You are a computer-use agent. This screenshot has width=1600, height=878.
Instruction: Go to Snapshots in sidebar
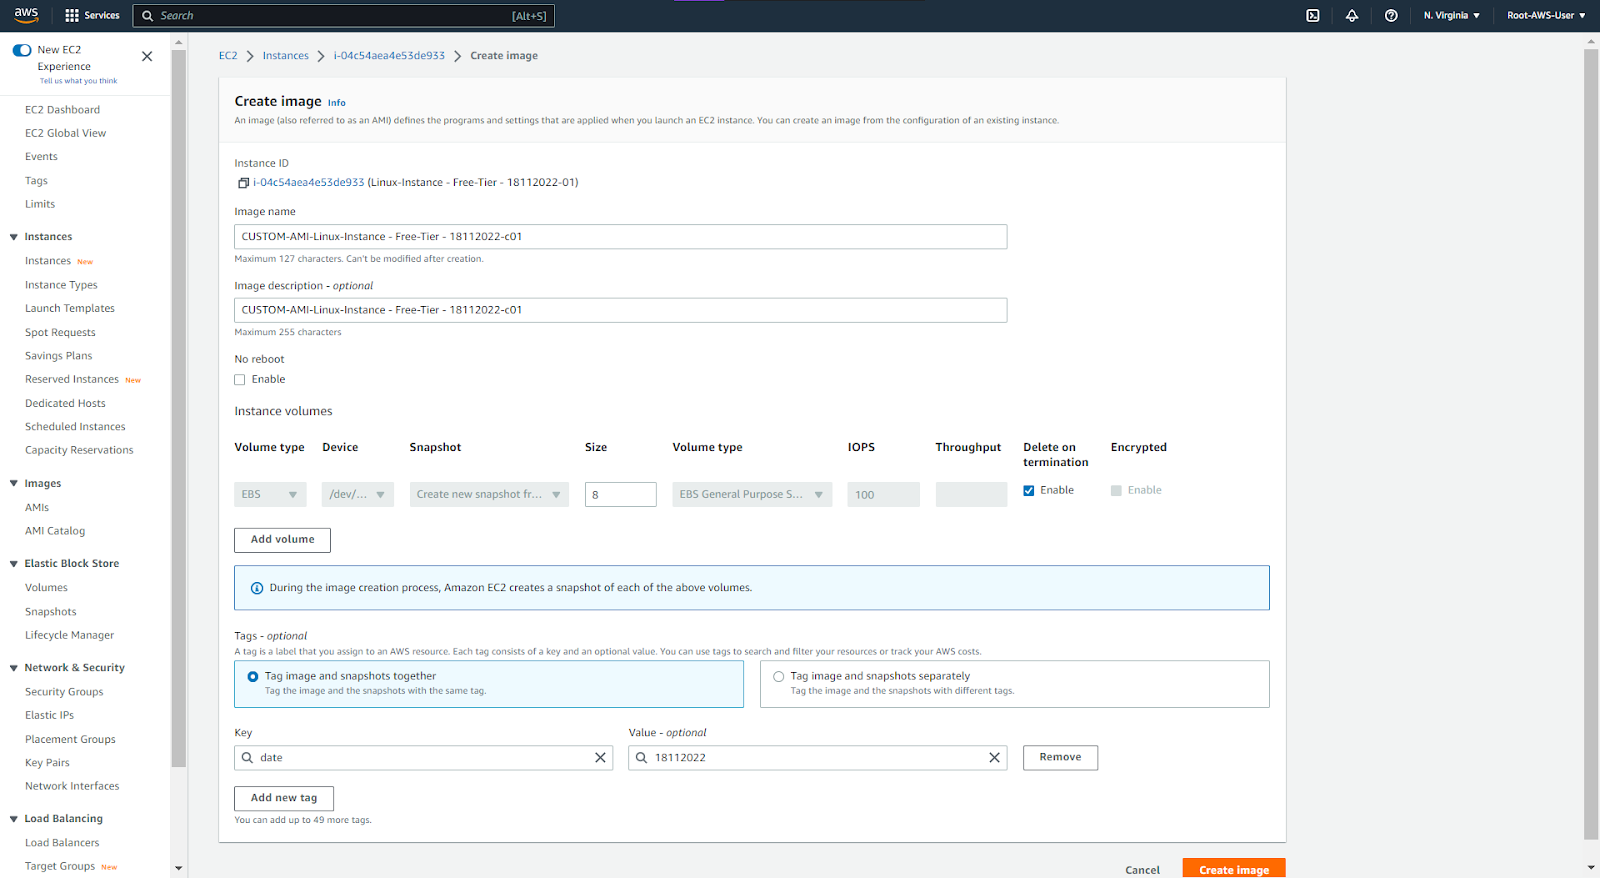coord(51,612)
